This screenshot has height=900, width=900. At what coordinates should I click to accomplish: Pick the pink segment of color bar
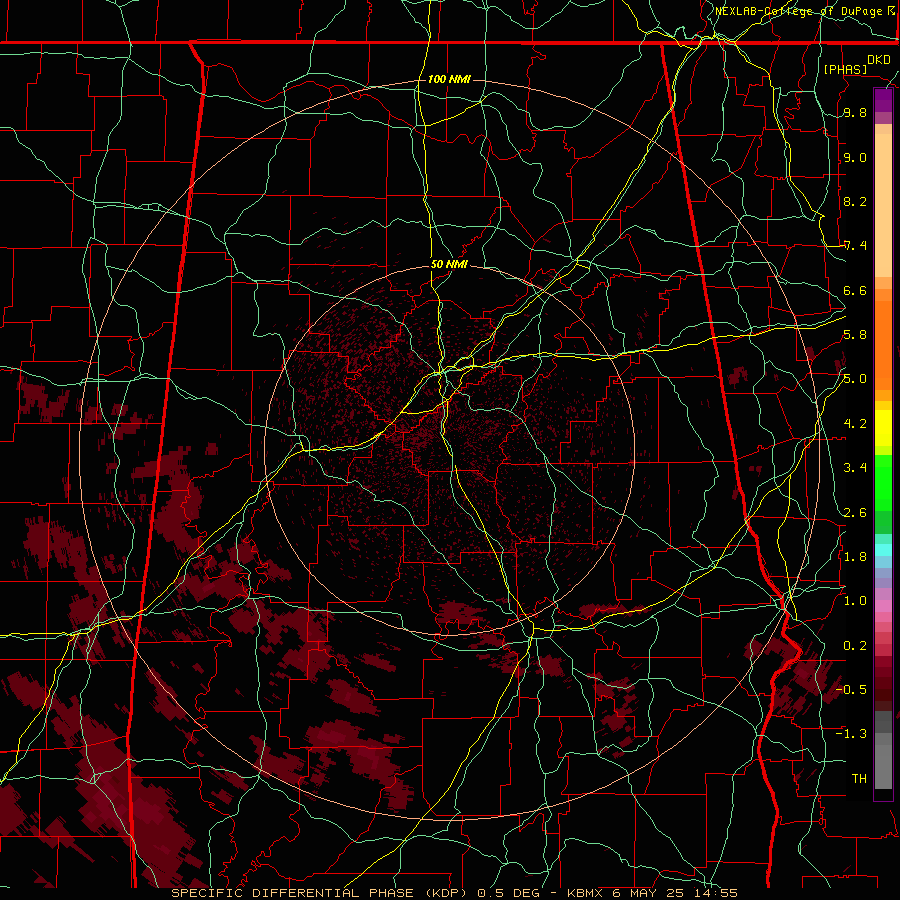pyautogui.click(x=883, y=606)
